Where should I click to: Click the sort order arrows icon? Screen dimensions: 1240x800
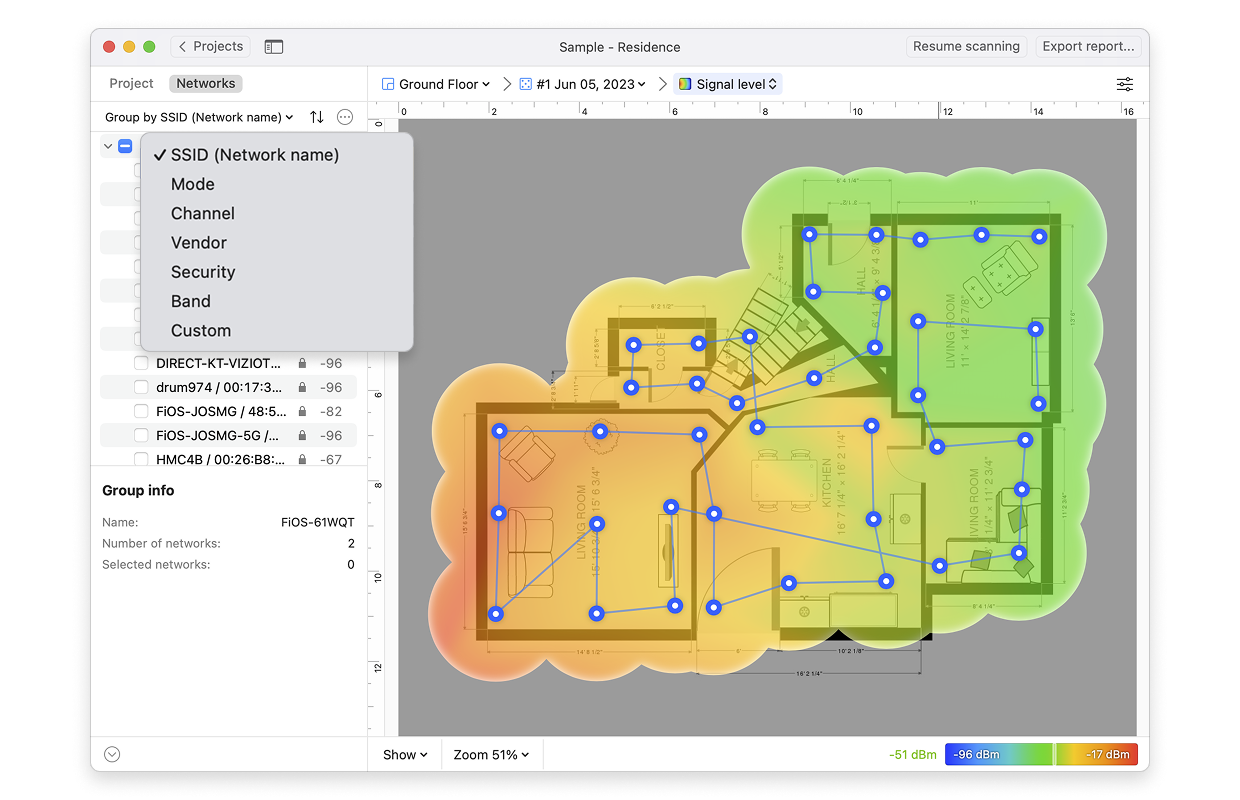coord(317,117)
